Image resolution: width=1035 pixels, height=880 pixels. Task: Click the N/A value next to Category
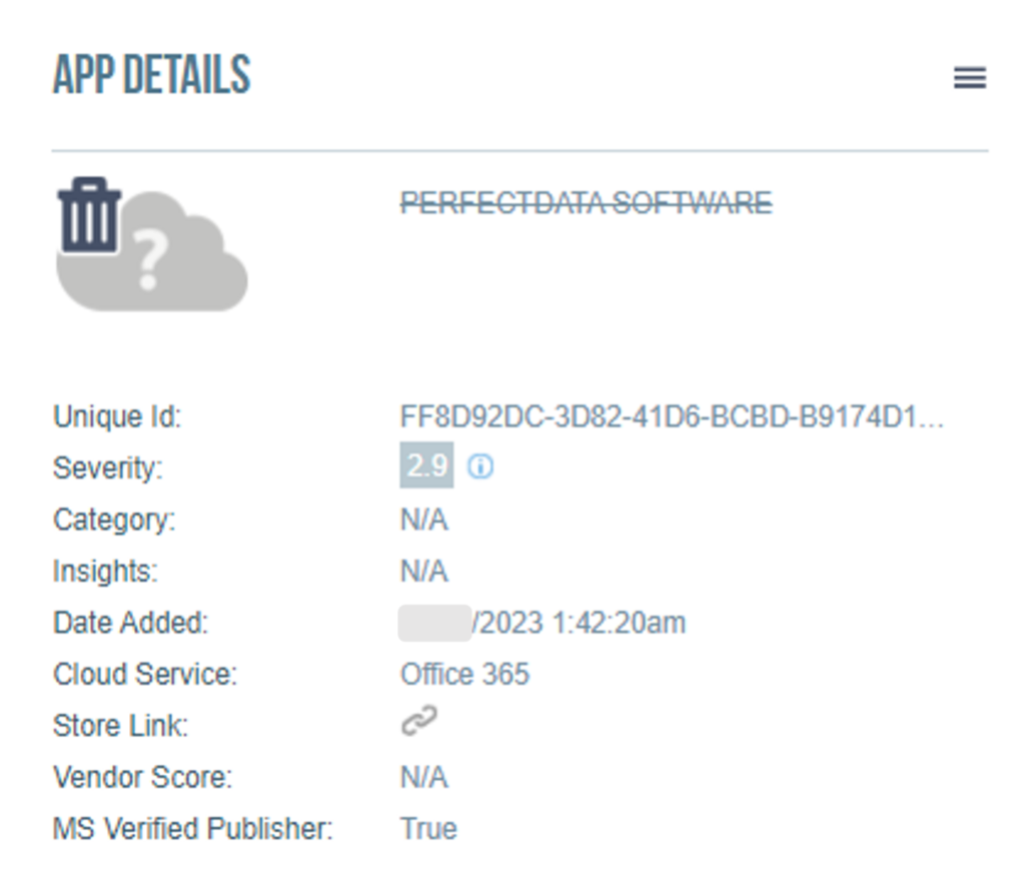coord(424,520)
